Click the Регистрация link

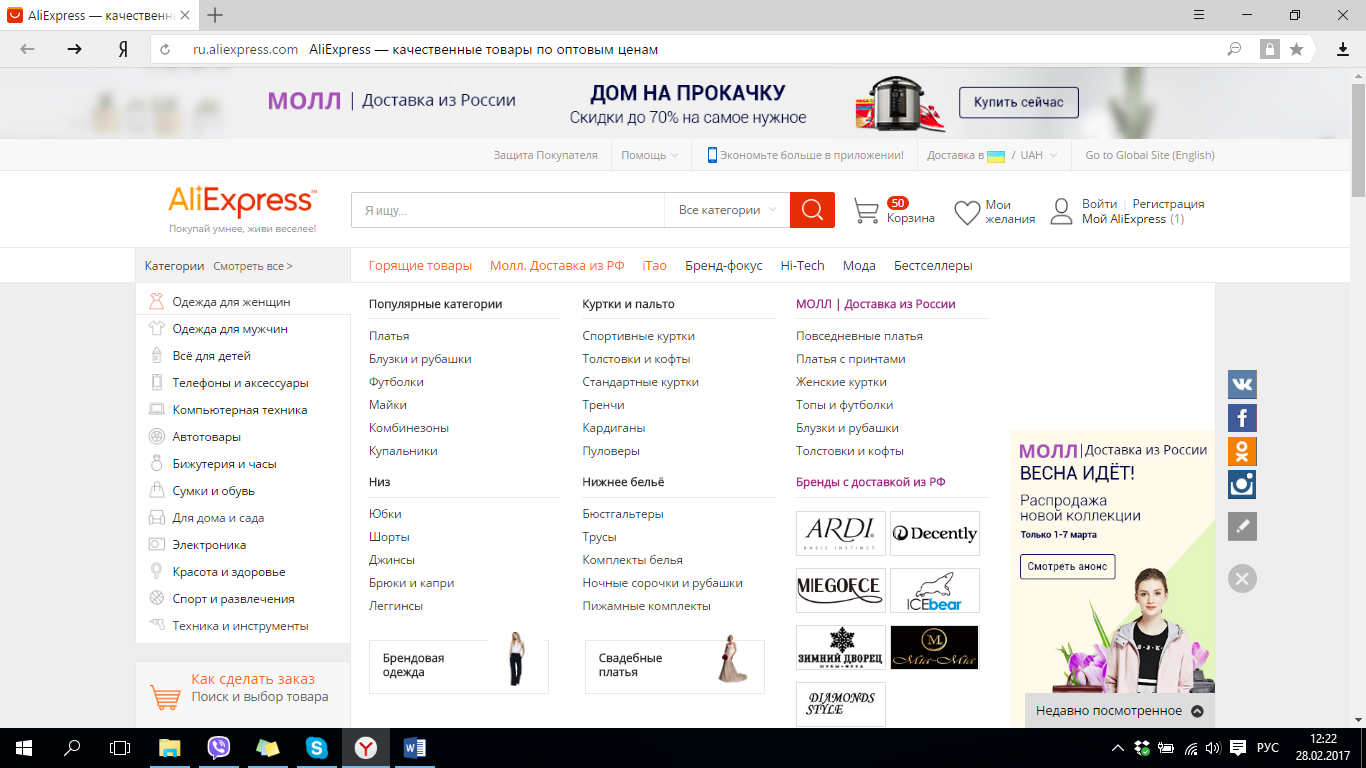1168,204
